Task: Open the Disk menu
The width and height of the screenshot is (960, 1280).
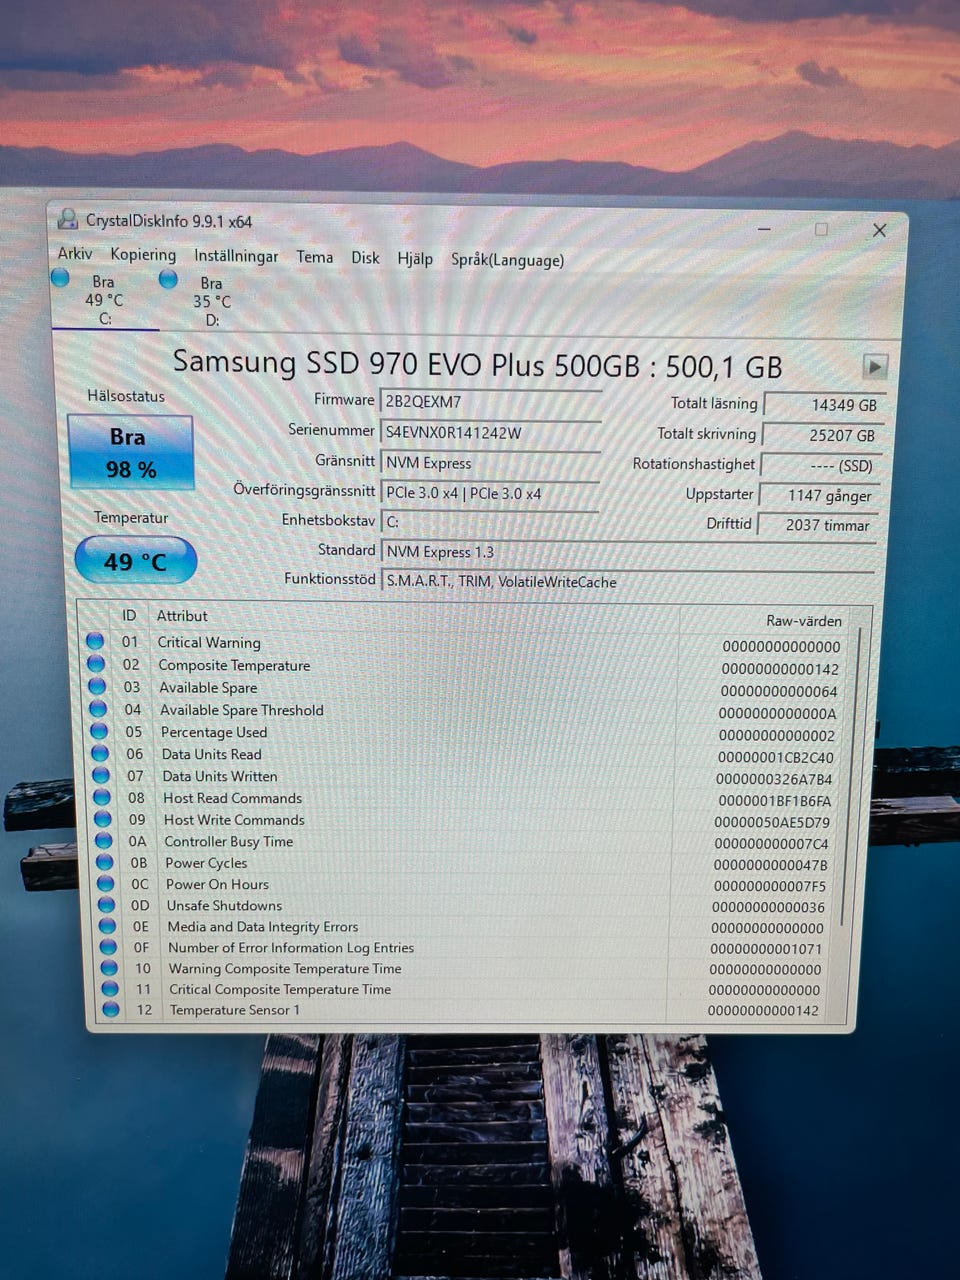Action: click(365, 258)
